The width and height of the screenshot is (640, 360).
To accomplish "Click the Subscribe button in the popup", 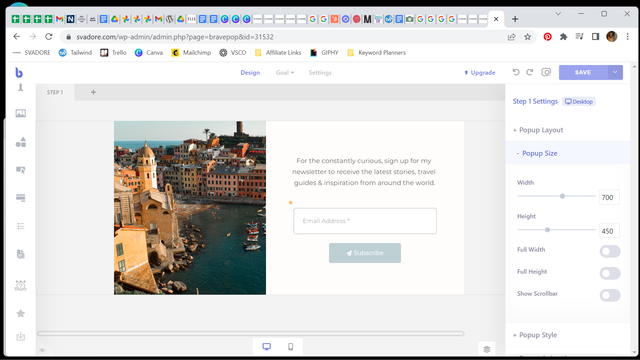I will pos(365,253).
